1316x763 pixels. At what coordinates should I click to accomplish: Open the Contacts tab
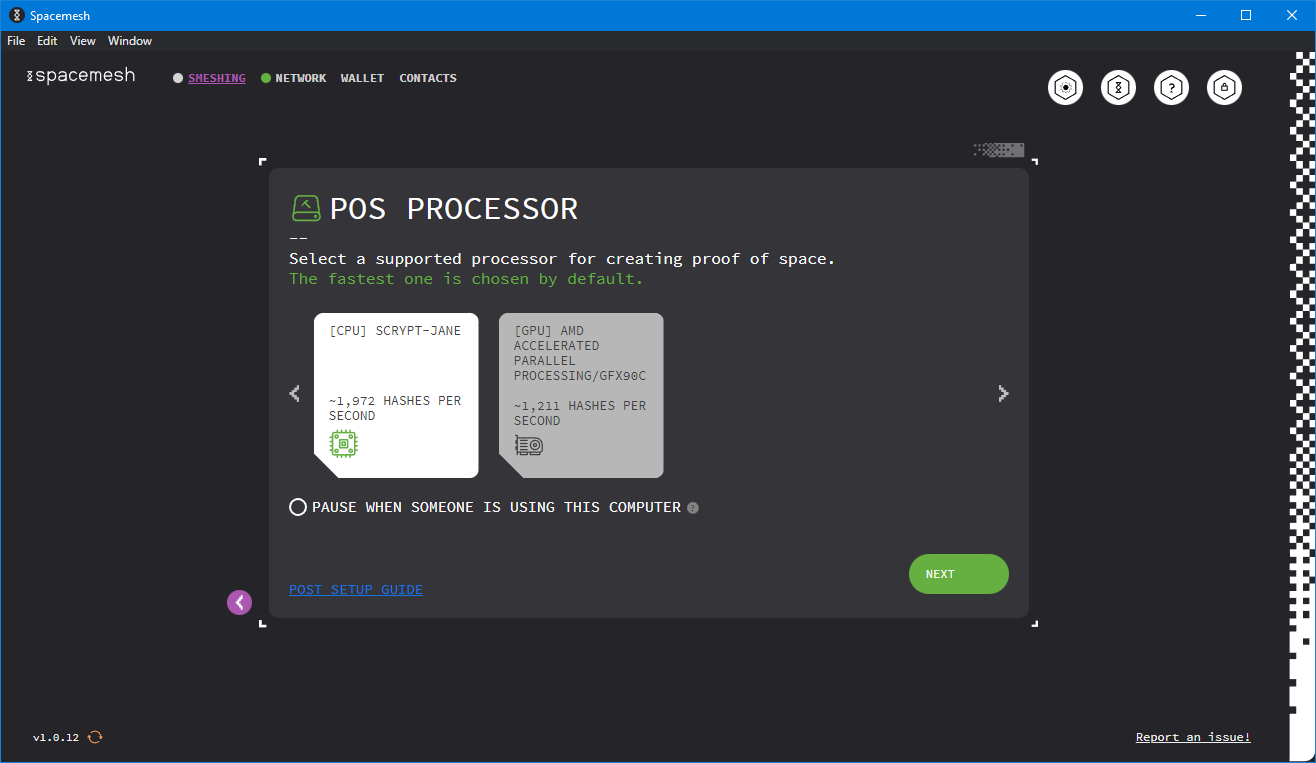(x=428, y=78)
